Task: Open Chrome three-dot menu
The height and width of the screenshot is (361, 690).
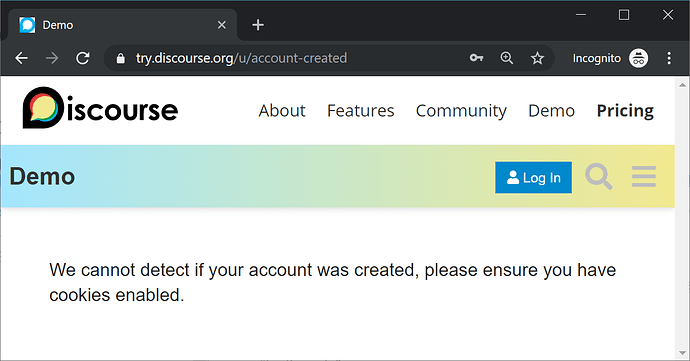Action: tap(669, 58)
